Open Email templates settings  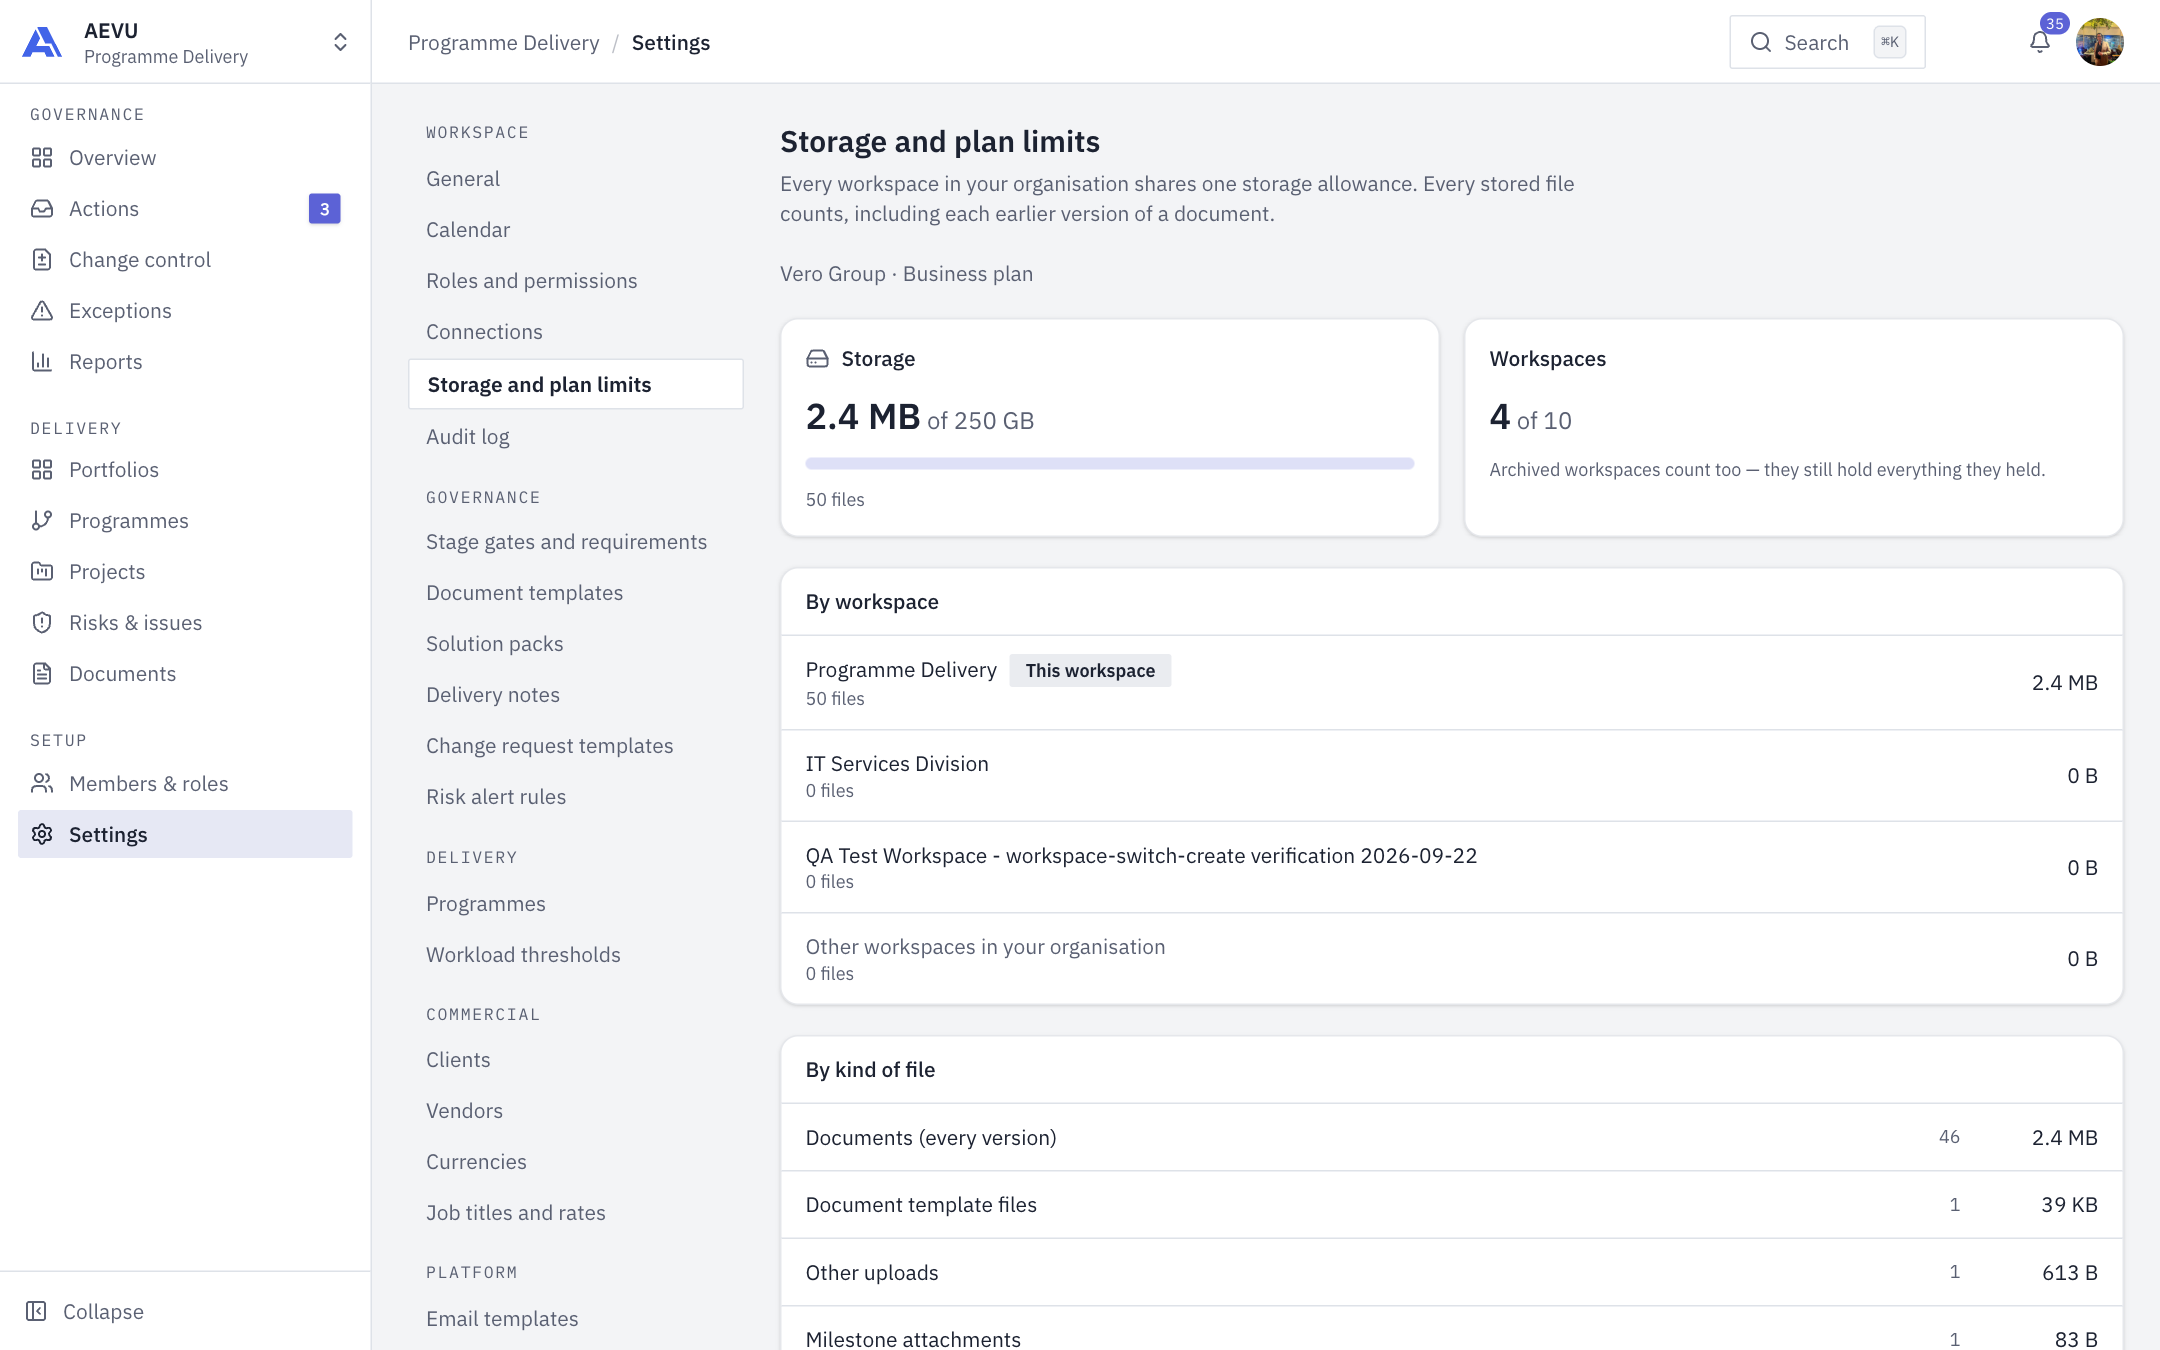502,1319
